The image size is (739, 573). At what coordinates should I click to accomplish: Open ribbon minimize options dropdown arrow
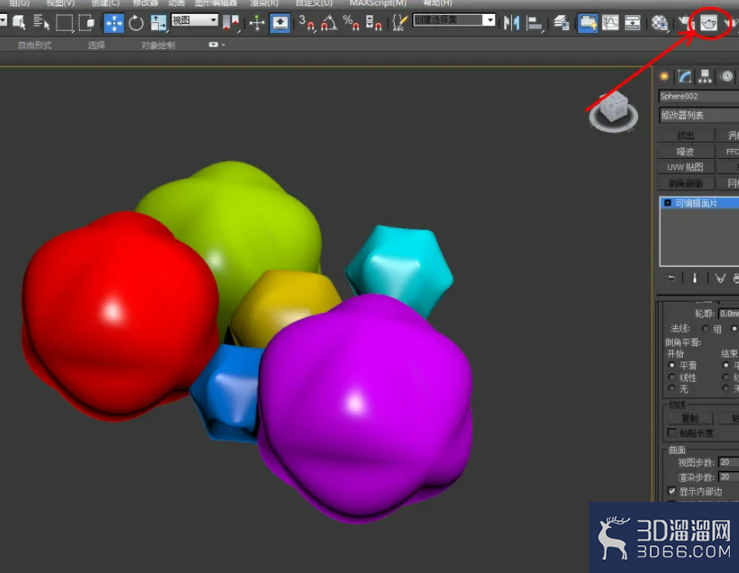click(223, 45)
